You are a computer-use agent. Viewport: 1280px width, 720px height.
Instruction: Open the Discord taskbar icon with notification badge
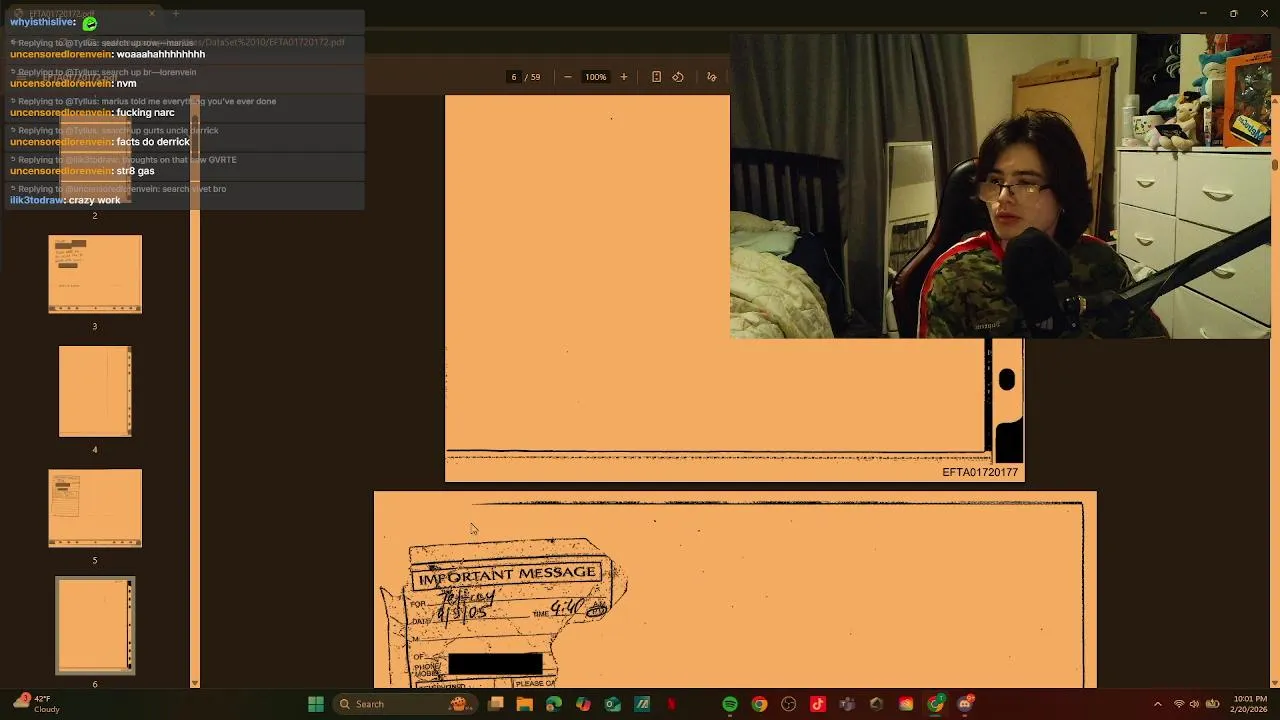[965, 704]
